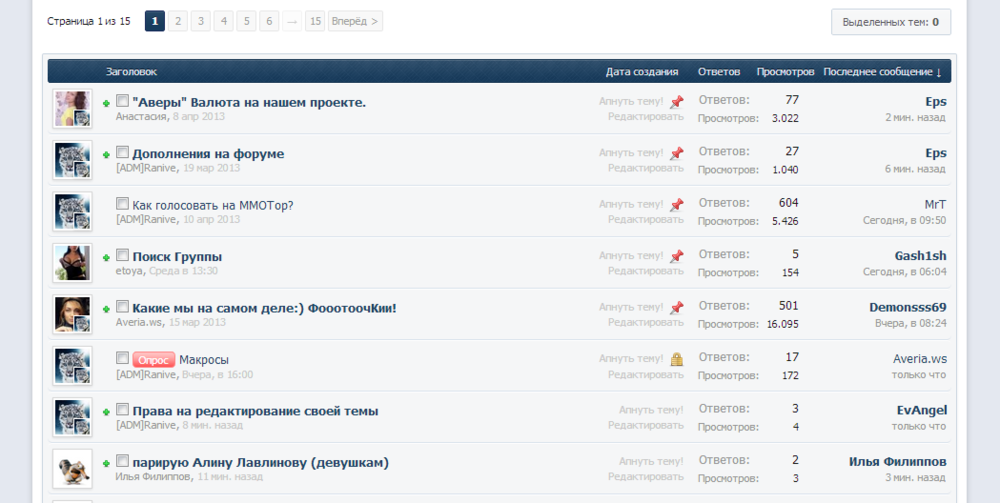
Task: Click the pin icon on Дополнения на форуме row
Action: pos(677,153)
